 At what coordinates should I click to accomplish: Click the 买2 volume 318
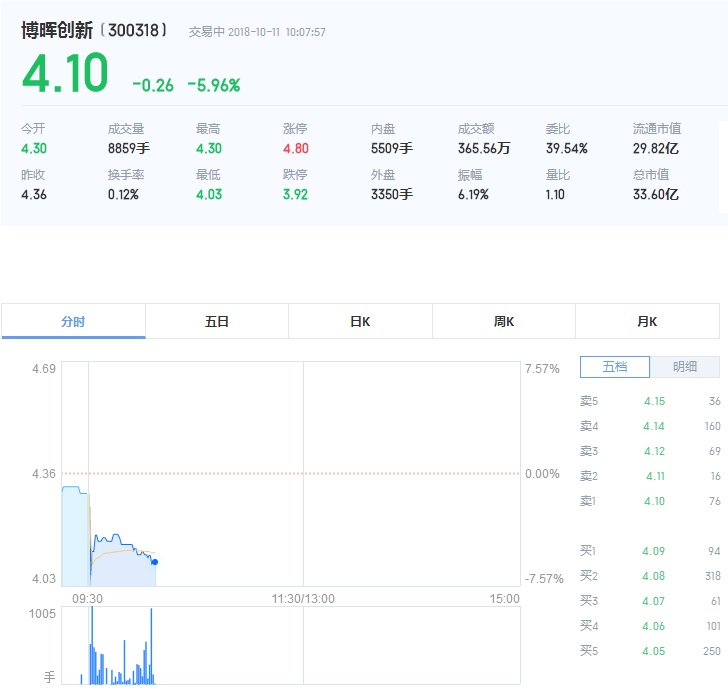(713, 576)
